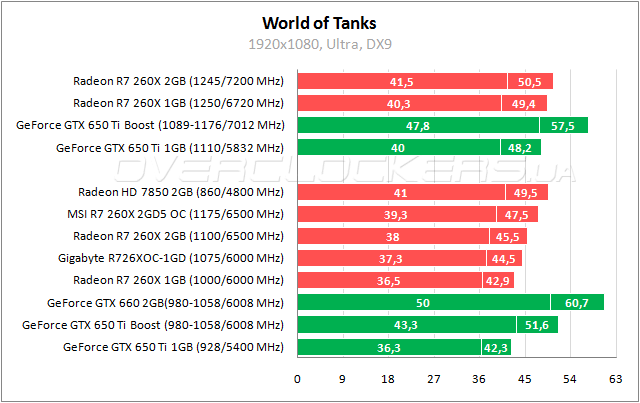This screenshot has height=403, width=640.
Task: Click the 1920x1080, Ultra, DX9 subtitle
Action: tap(320, 44)
